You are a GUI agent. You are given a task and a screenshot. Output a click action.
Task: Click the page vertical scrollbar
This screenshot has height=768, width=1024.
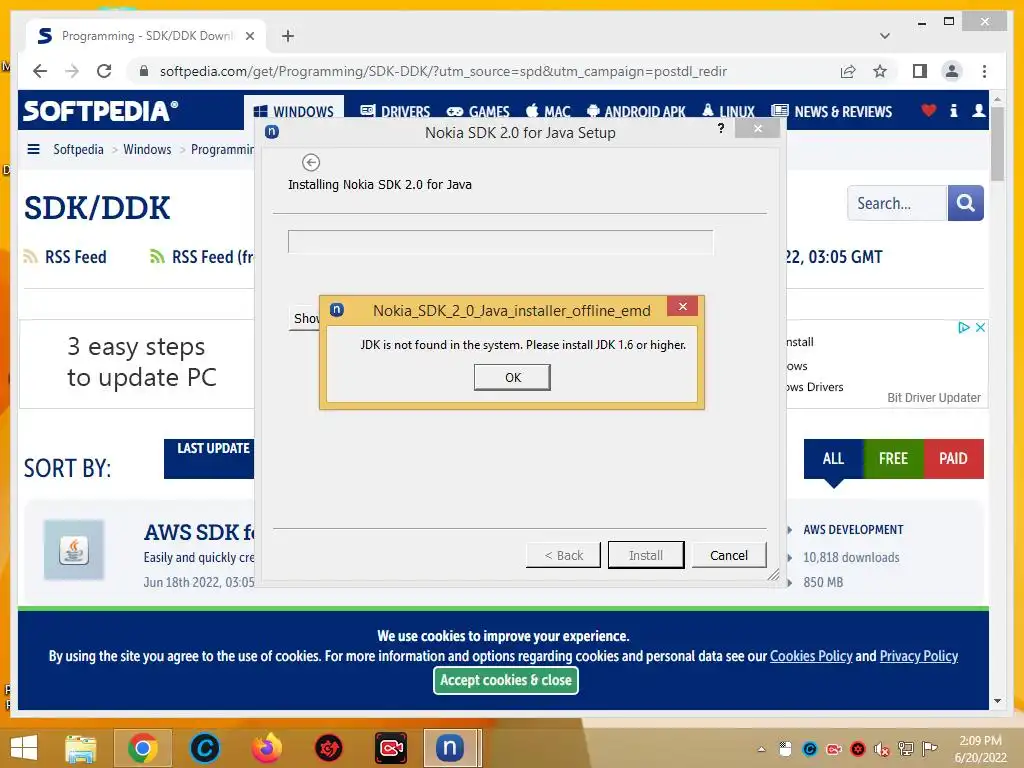[x=997, y=144]
